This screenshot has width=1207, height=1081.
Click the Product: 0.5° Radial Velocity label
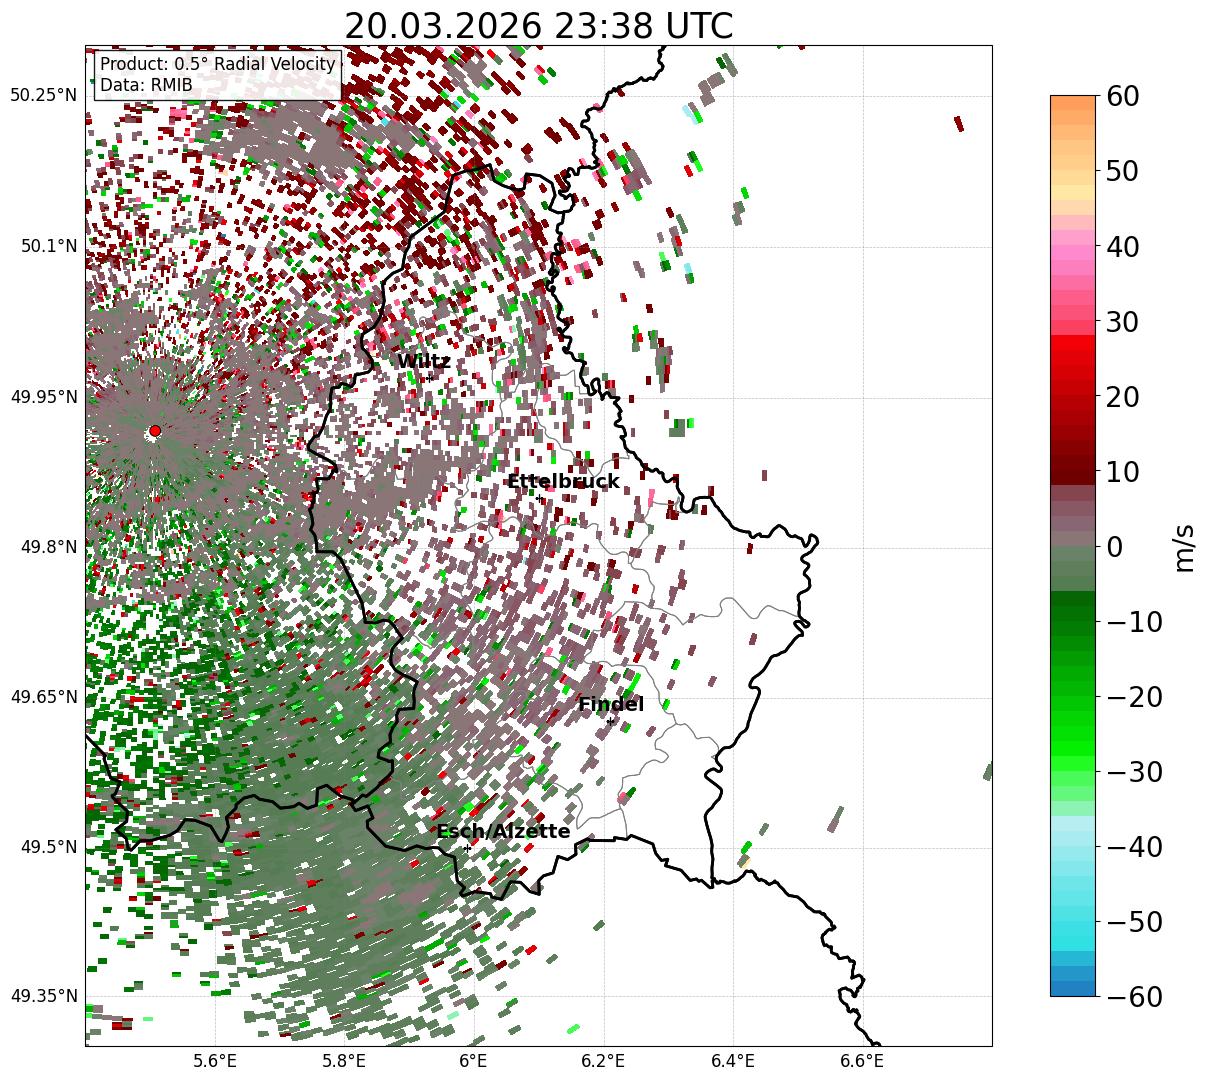218,64
